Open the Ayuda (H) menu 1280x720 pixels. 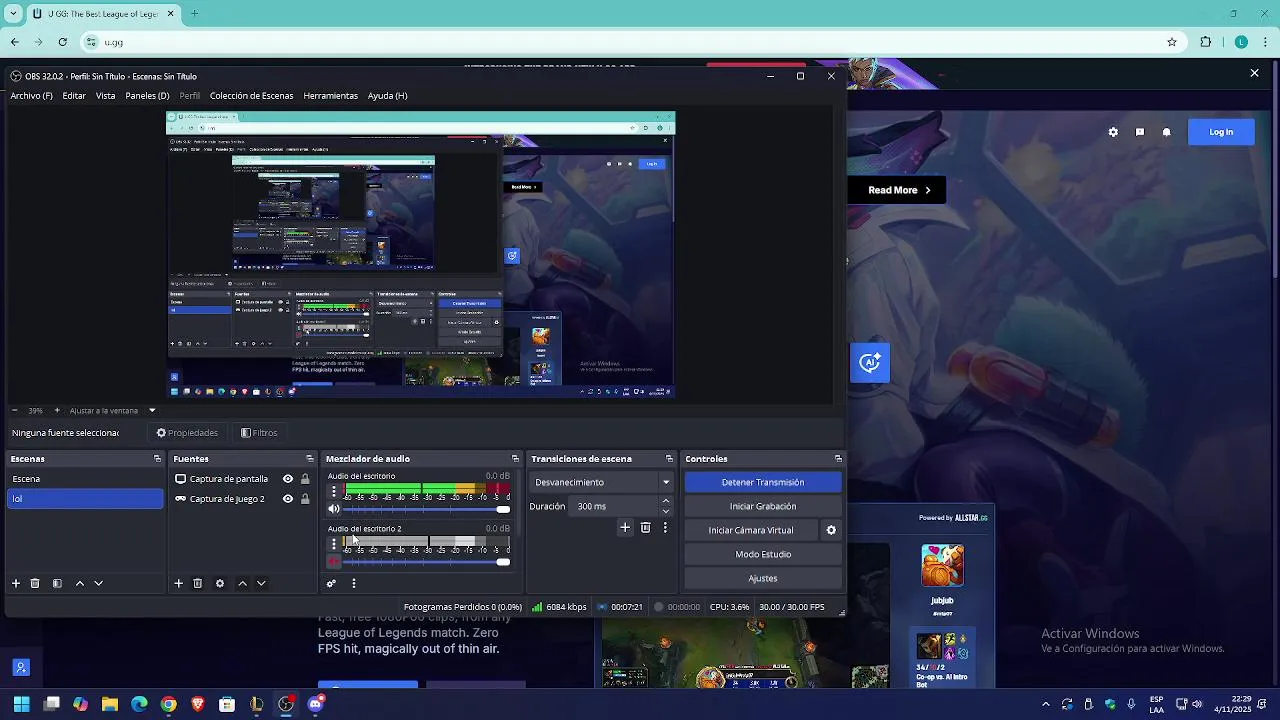[x=387, y=96]
